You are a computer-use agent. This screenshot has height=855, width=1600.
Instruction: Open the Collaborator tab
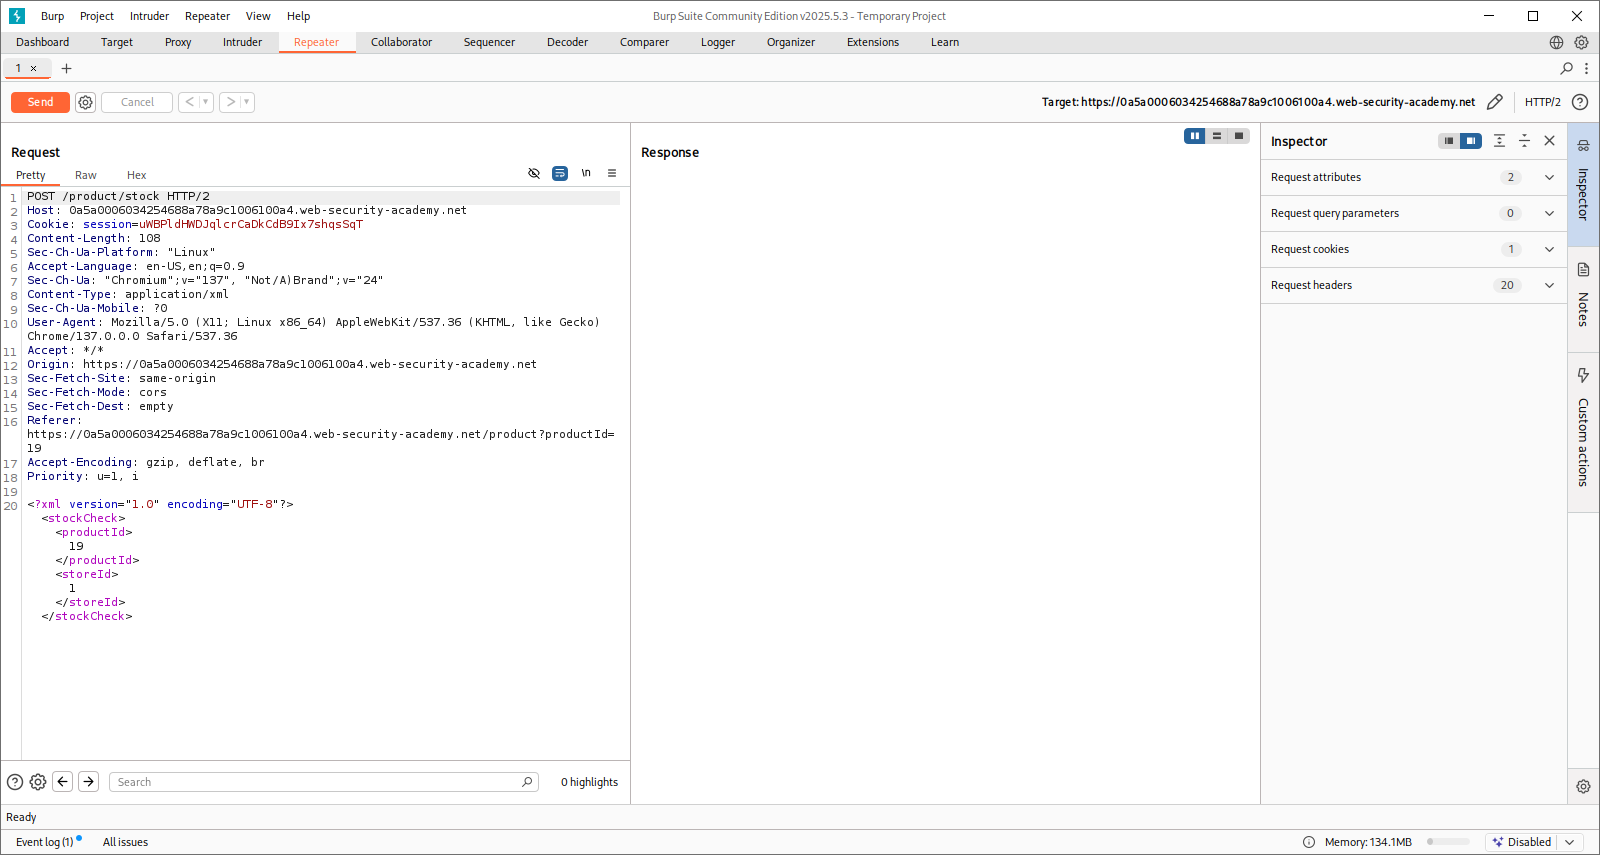pyautogui.click(x=401, y=42)
